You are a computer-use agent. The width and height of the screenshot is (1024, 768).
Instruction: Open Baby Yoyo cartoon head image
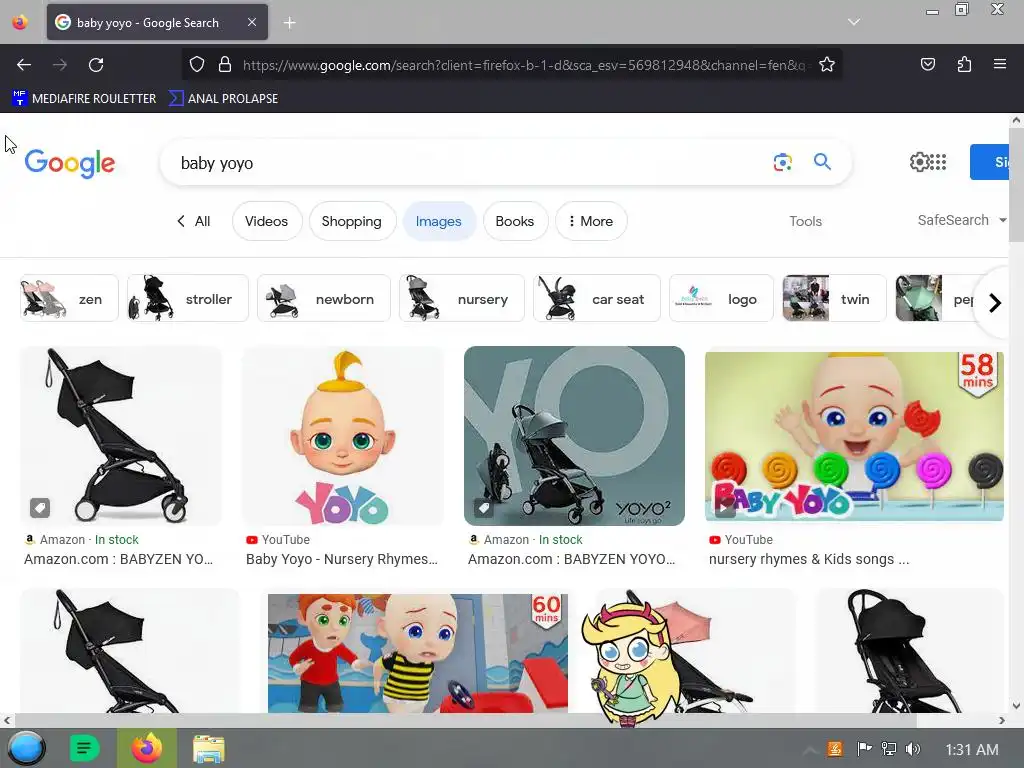click(x=343, y=436)
